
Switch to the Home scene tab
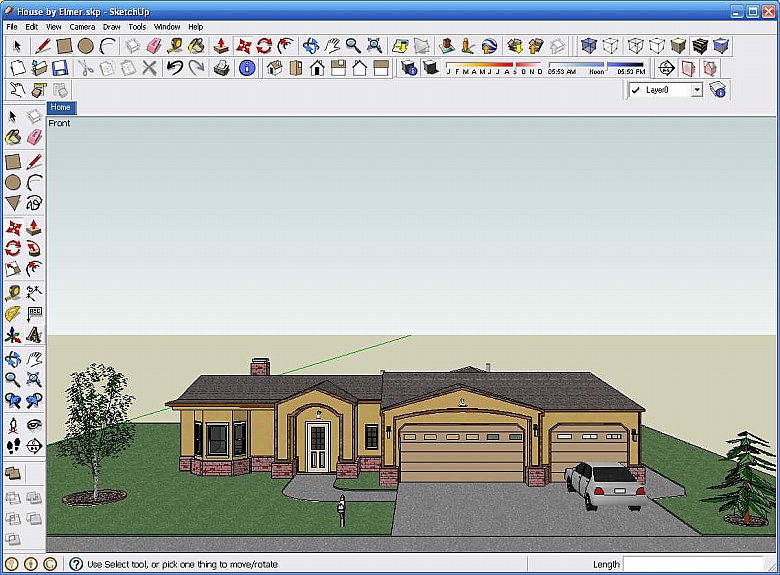(61, 107)
